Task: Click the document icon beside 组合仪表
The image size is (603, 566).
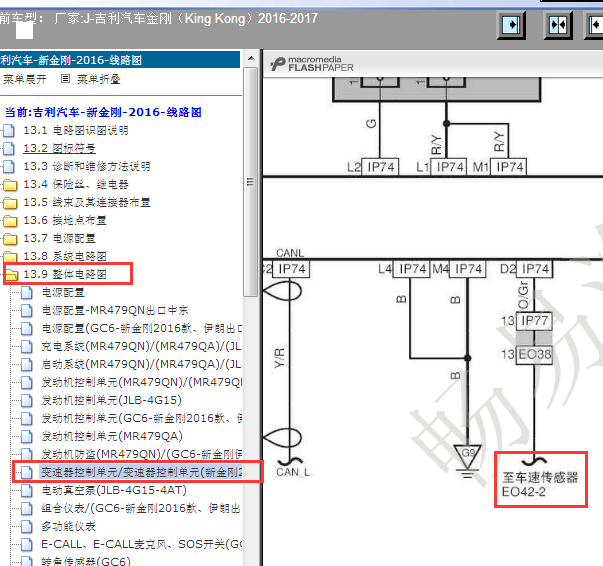Action: [x=27, y=508]
